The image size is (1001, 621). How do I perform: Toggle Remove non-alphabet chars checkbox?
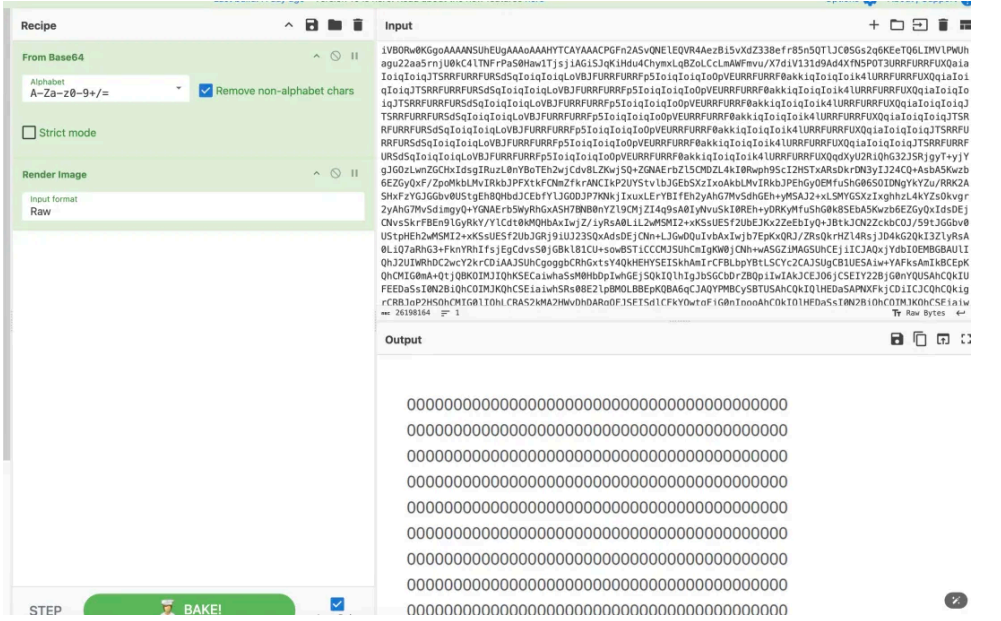point(206,91)
